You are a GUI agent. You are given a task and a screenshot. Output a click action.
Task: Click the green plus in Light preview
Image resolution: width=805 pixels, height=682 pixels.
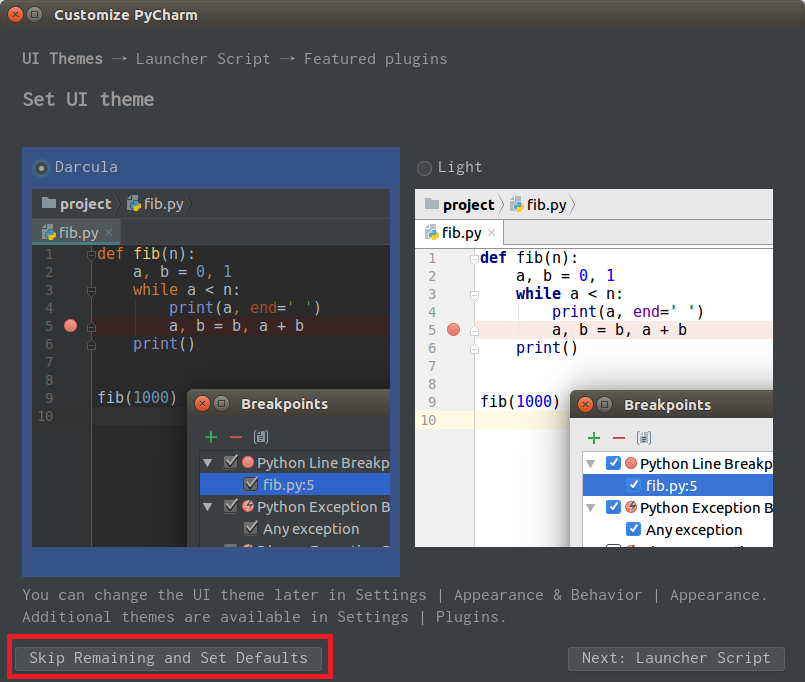point(594,438)
